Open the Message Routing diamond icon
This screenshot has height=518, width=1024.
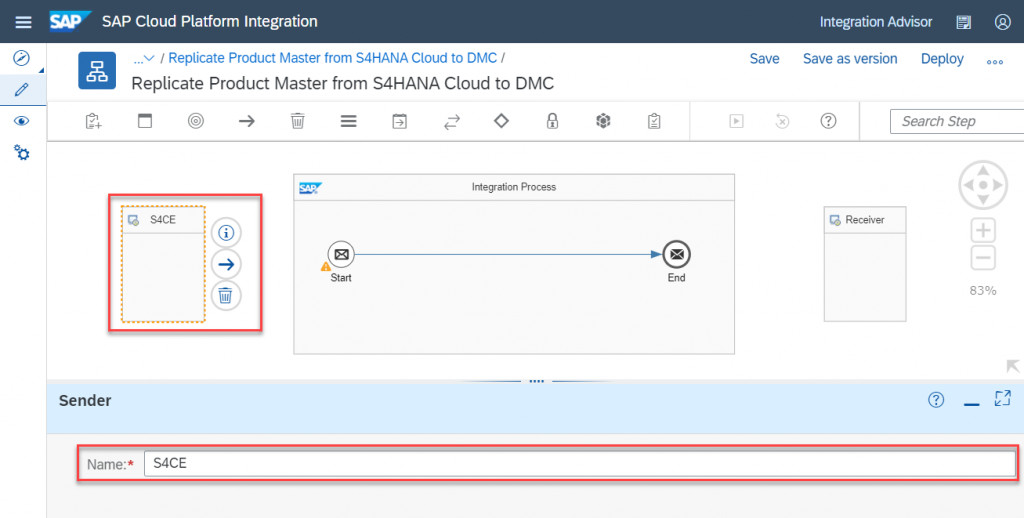(501, 121)
